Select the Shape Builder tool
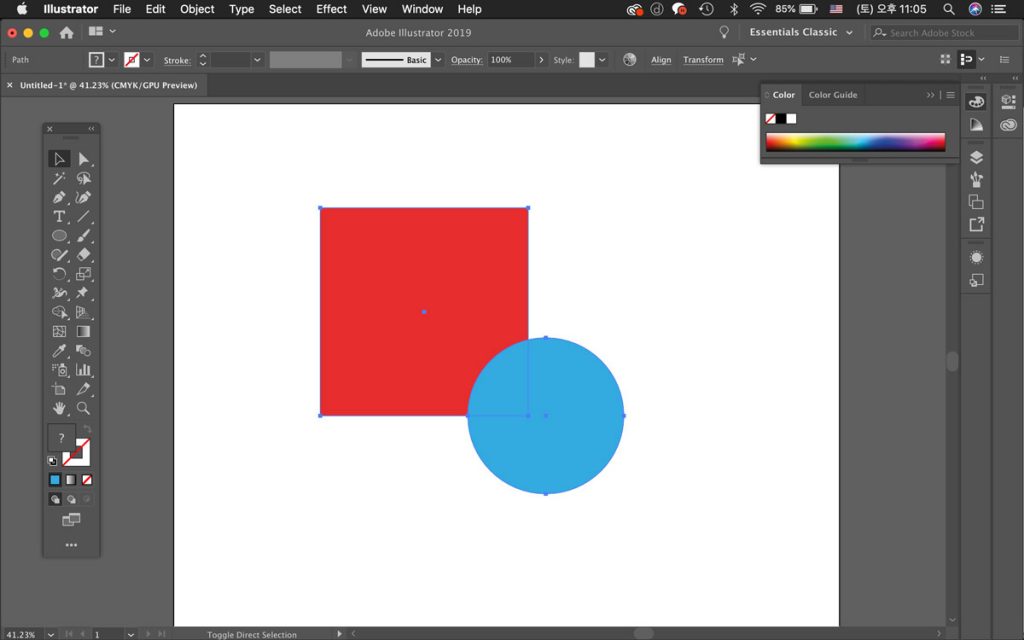This screenshot has width=1024, height=640. click(59, 312)
